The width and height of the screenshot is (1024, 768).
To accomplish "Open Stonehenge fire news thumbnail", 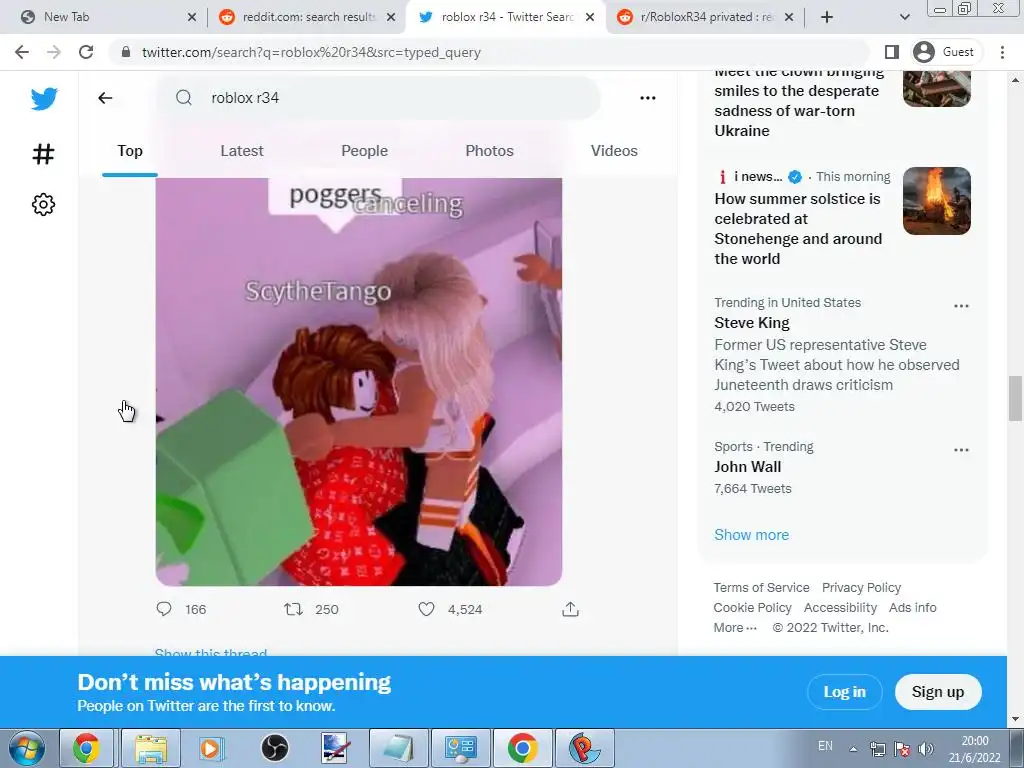I will point(936,201).
